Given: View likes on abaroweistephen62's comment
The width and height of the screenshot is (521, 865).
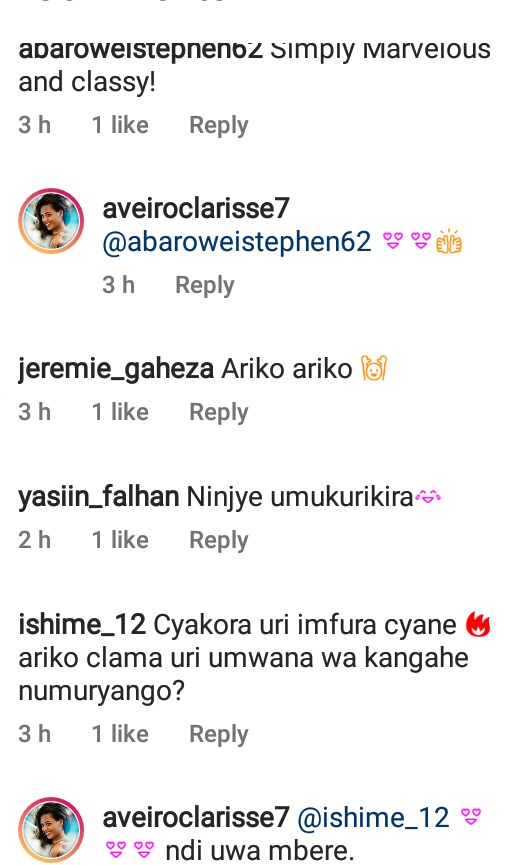Looking at the screenshot, I should pyautogui.click(x=120, y=125).
